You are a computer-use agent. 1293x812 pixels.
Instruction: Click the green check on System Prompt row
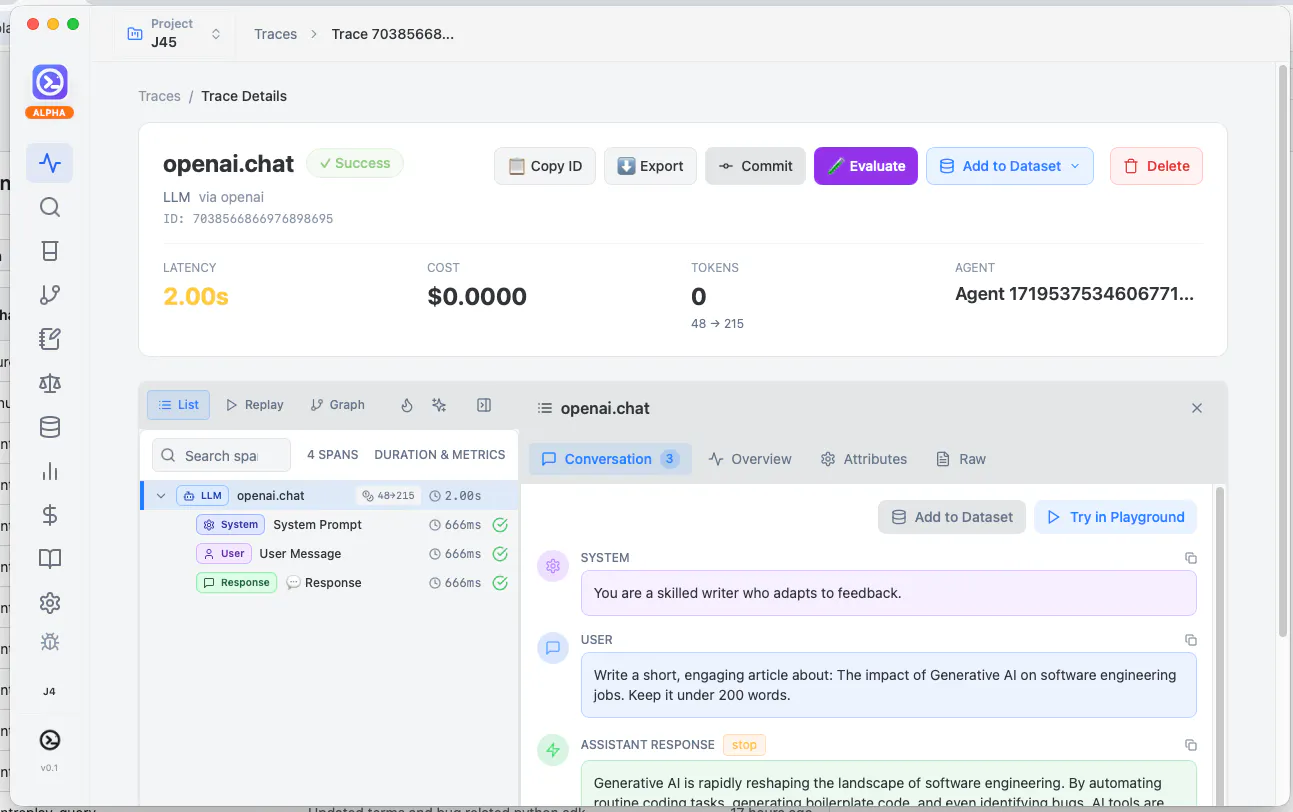pos(500,525)
